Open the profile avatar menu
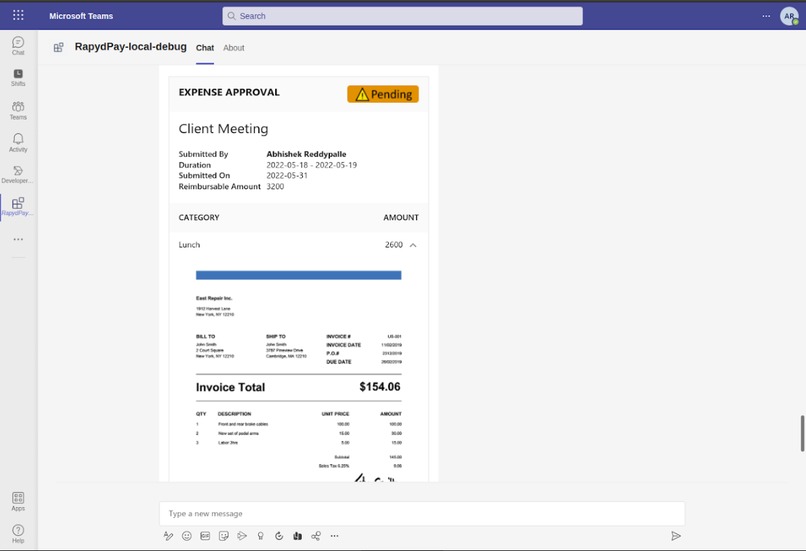 click(789, 16)
